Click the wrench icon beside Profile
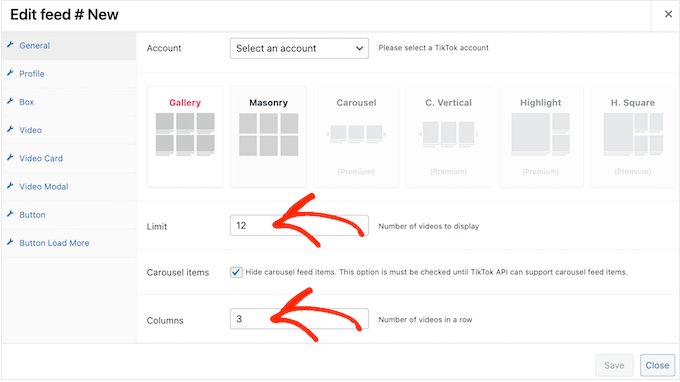The height and width of the screenshot is (382, 680). point(10,73)
